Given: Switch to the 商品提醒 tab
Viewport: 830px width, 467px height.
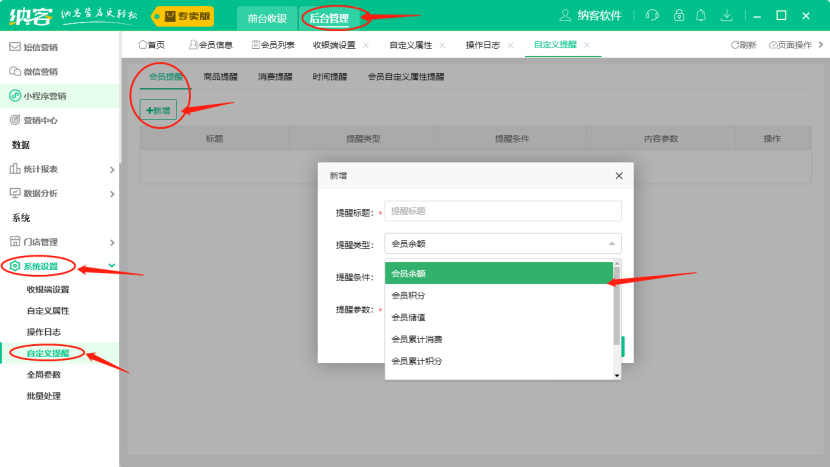Looking at the screenshot, I should (x=220, y=76).
